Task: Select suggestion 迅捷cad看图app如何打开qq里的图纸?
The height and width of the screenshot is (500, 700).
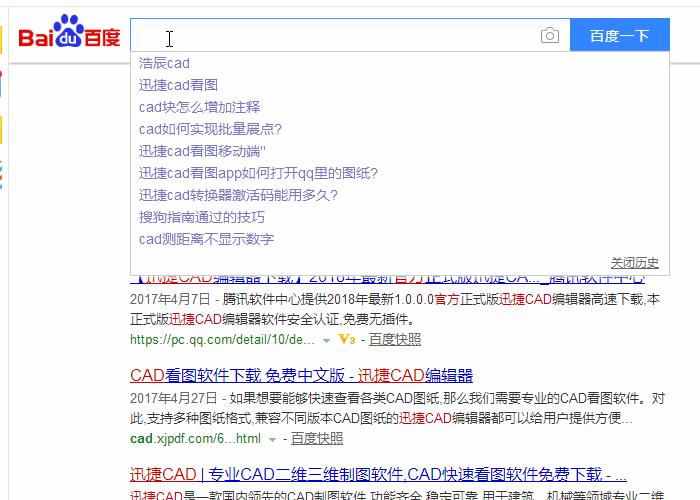Action: point(258,173)
